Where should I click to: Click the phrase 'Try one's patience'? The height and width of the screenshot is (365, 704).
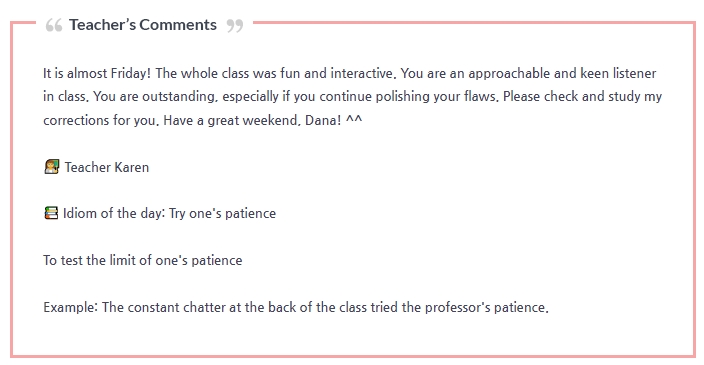tap(222, 213)
